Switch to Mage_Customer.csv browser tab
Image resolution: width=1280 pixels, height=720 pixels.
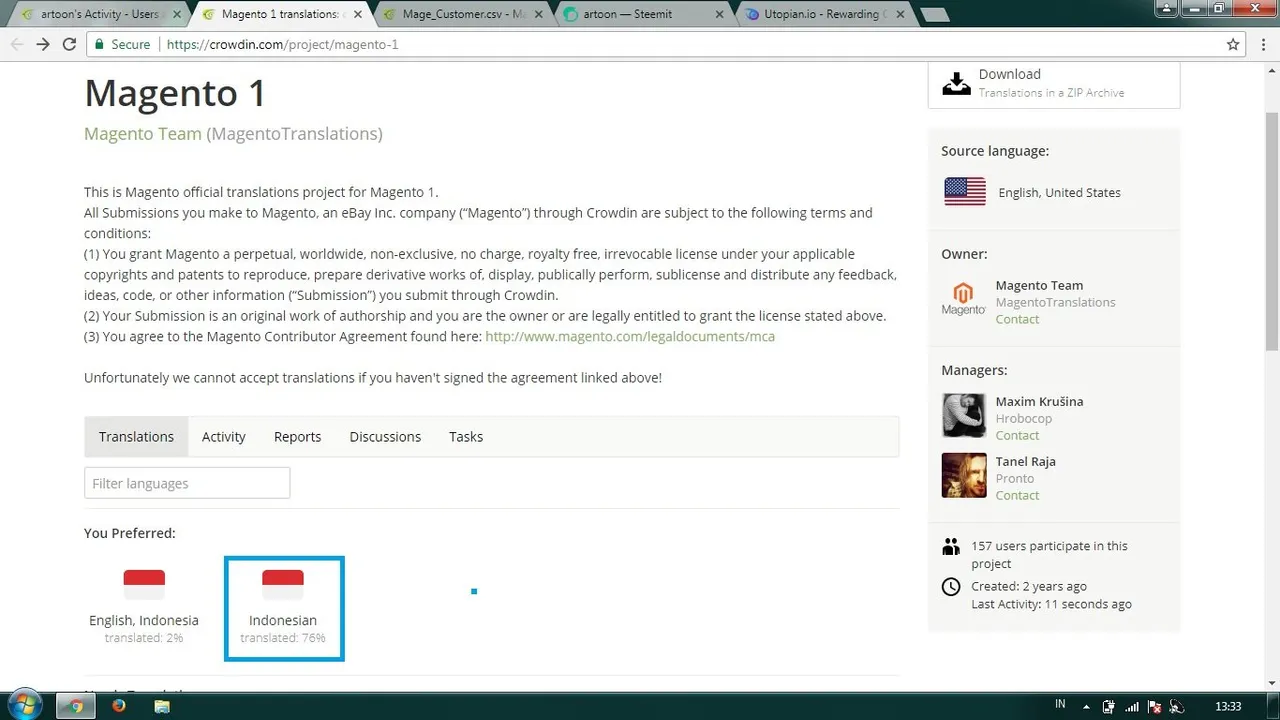460,15
